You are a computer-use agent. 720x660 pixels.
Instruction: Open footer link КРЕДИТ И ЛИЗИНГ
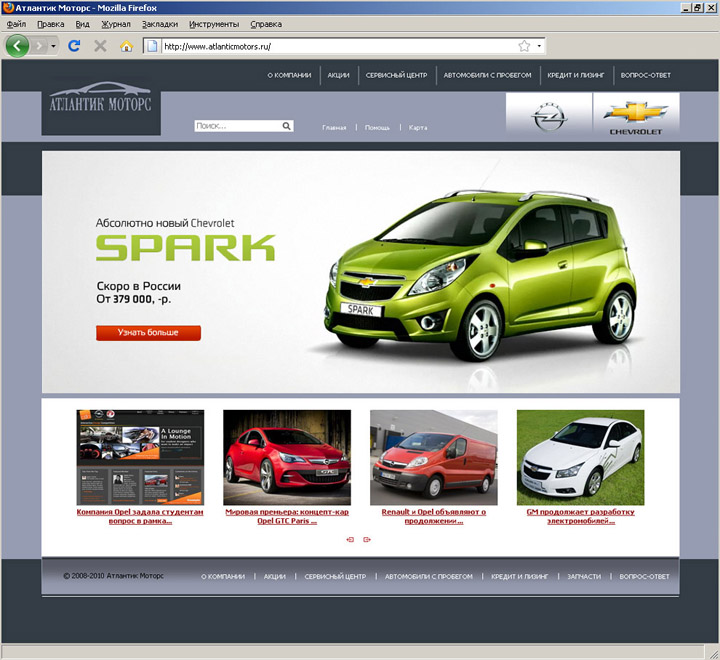520,576
